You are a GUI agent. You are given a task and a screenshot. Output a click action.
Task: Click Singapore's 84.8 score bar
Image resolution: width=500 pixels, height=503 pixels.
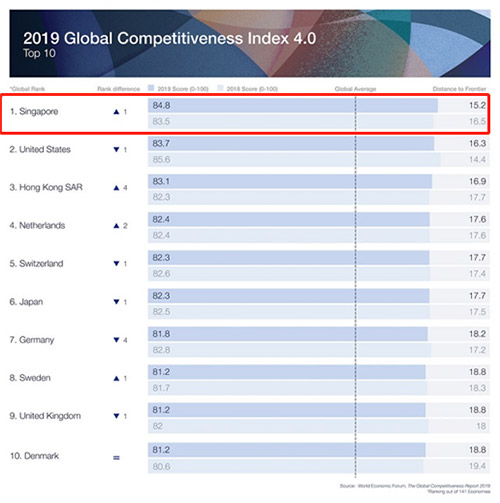tap(293, 106)
